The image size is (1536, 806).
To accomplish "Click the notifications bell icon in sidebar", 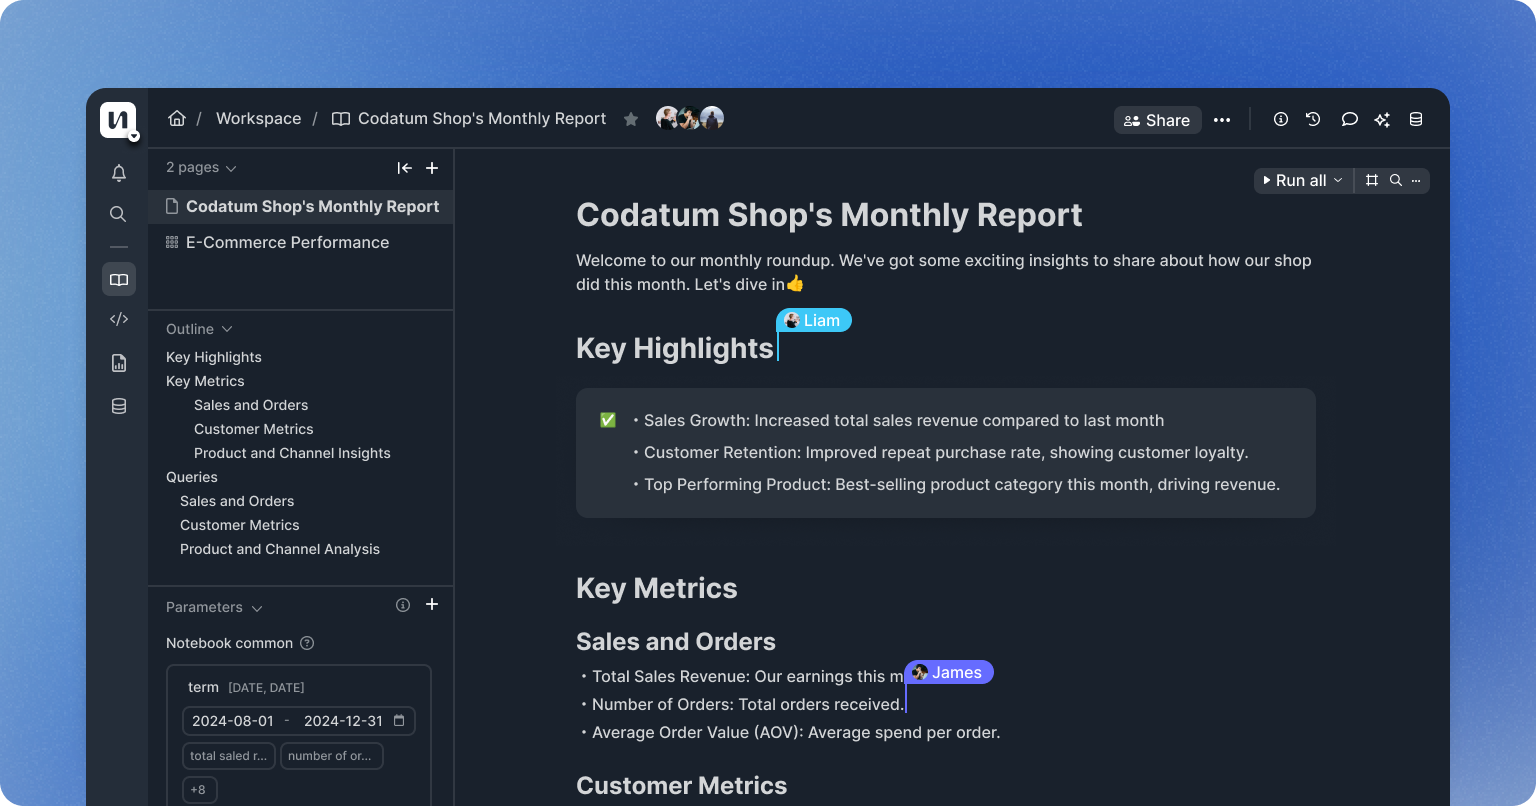I will (x=118, y=173).
